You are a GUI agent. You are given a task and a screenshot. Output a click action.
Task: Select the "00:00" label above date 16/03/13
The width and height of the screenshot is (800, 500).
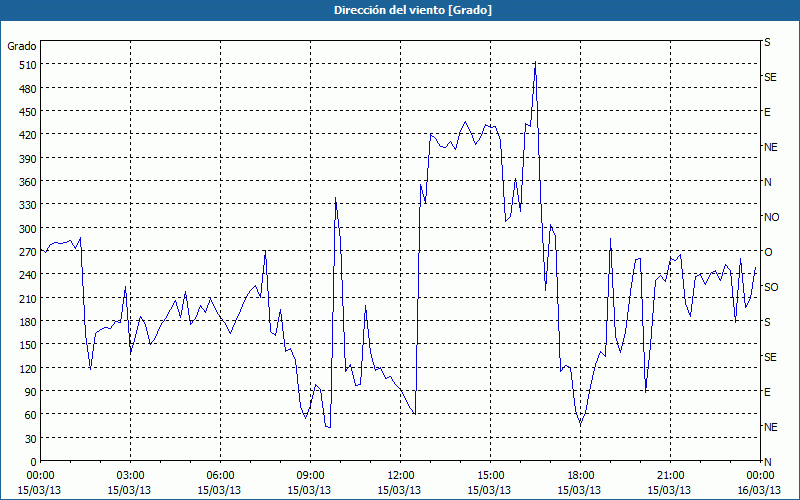pos(760,476)
